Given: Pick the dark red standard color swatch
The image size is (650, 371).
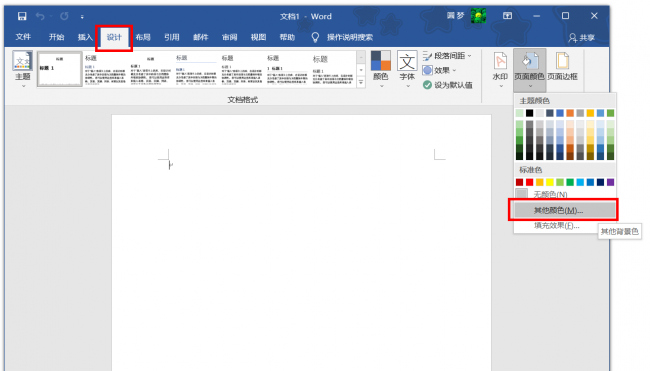Looking at the screenshot, I should (519, 182).
